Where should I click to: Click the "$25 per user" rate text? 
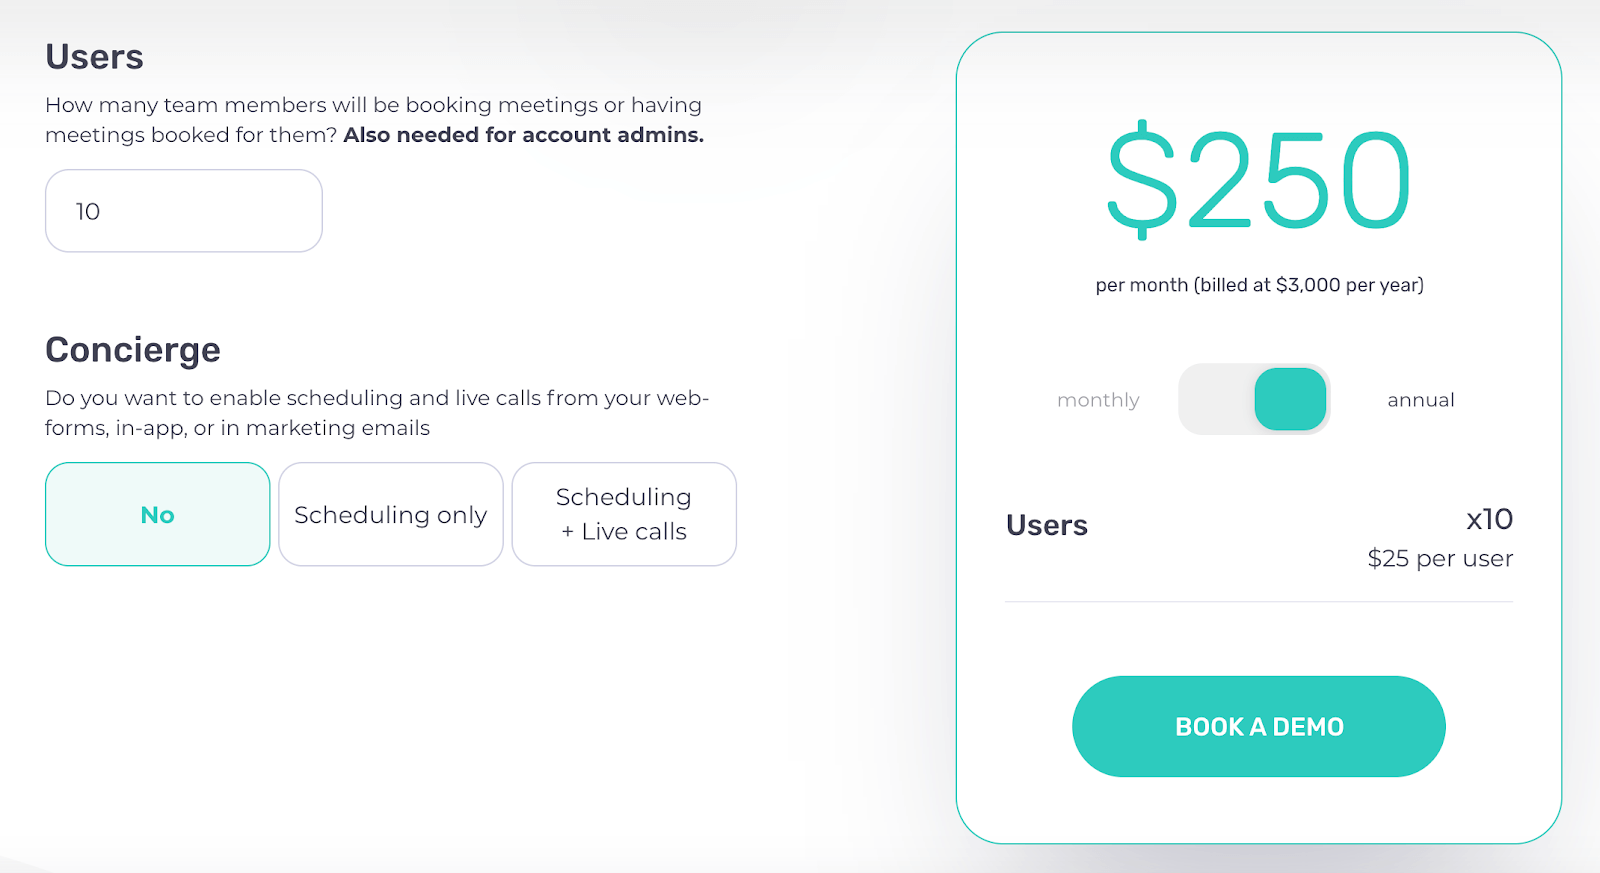click(x=1440, y=558)
